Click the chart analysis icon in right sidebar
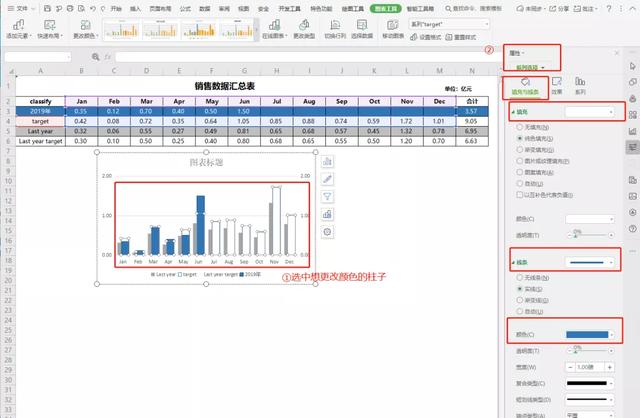Image resolution: width=640 pixels, height=418 pixels. click(x=633, y=131)
